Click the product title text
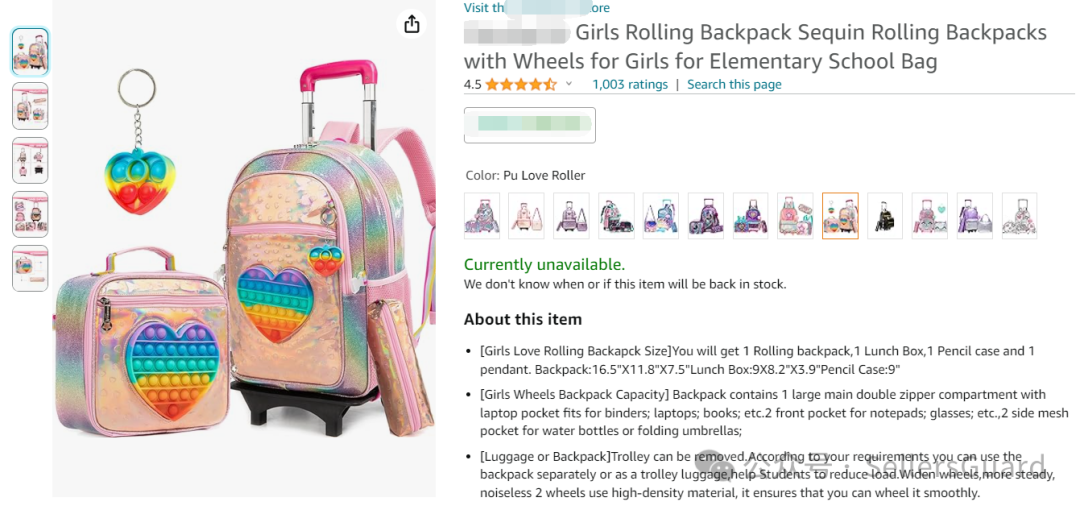This screenshot has width=1080, height=510. 755,47
